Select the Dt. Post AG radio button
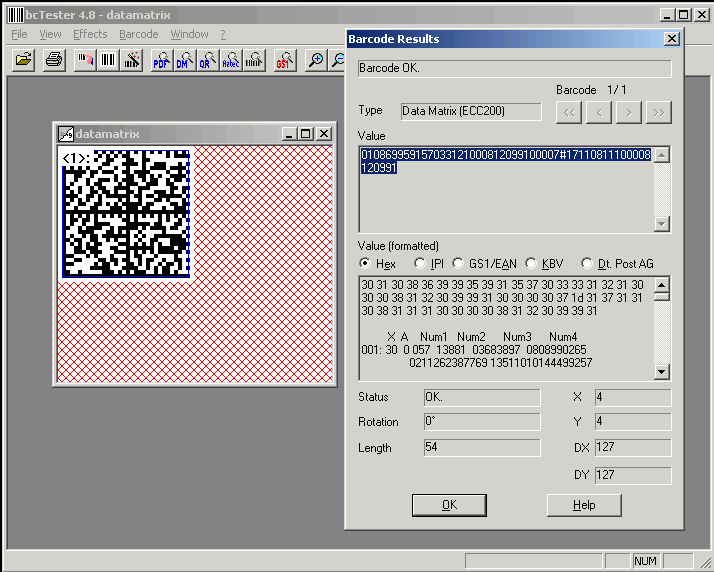Image resolution: width=714 pixels, height=572 pixels. point(587,263)
